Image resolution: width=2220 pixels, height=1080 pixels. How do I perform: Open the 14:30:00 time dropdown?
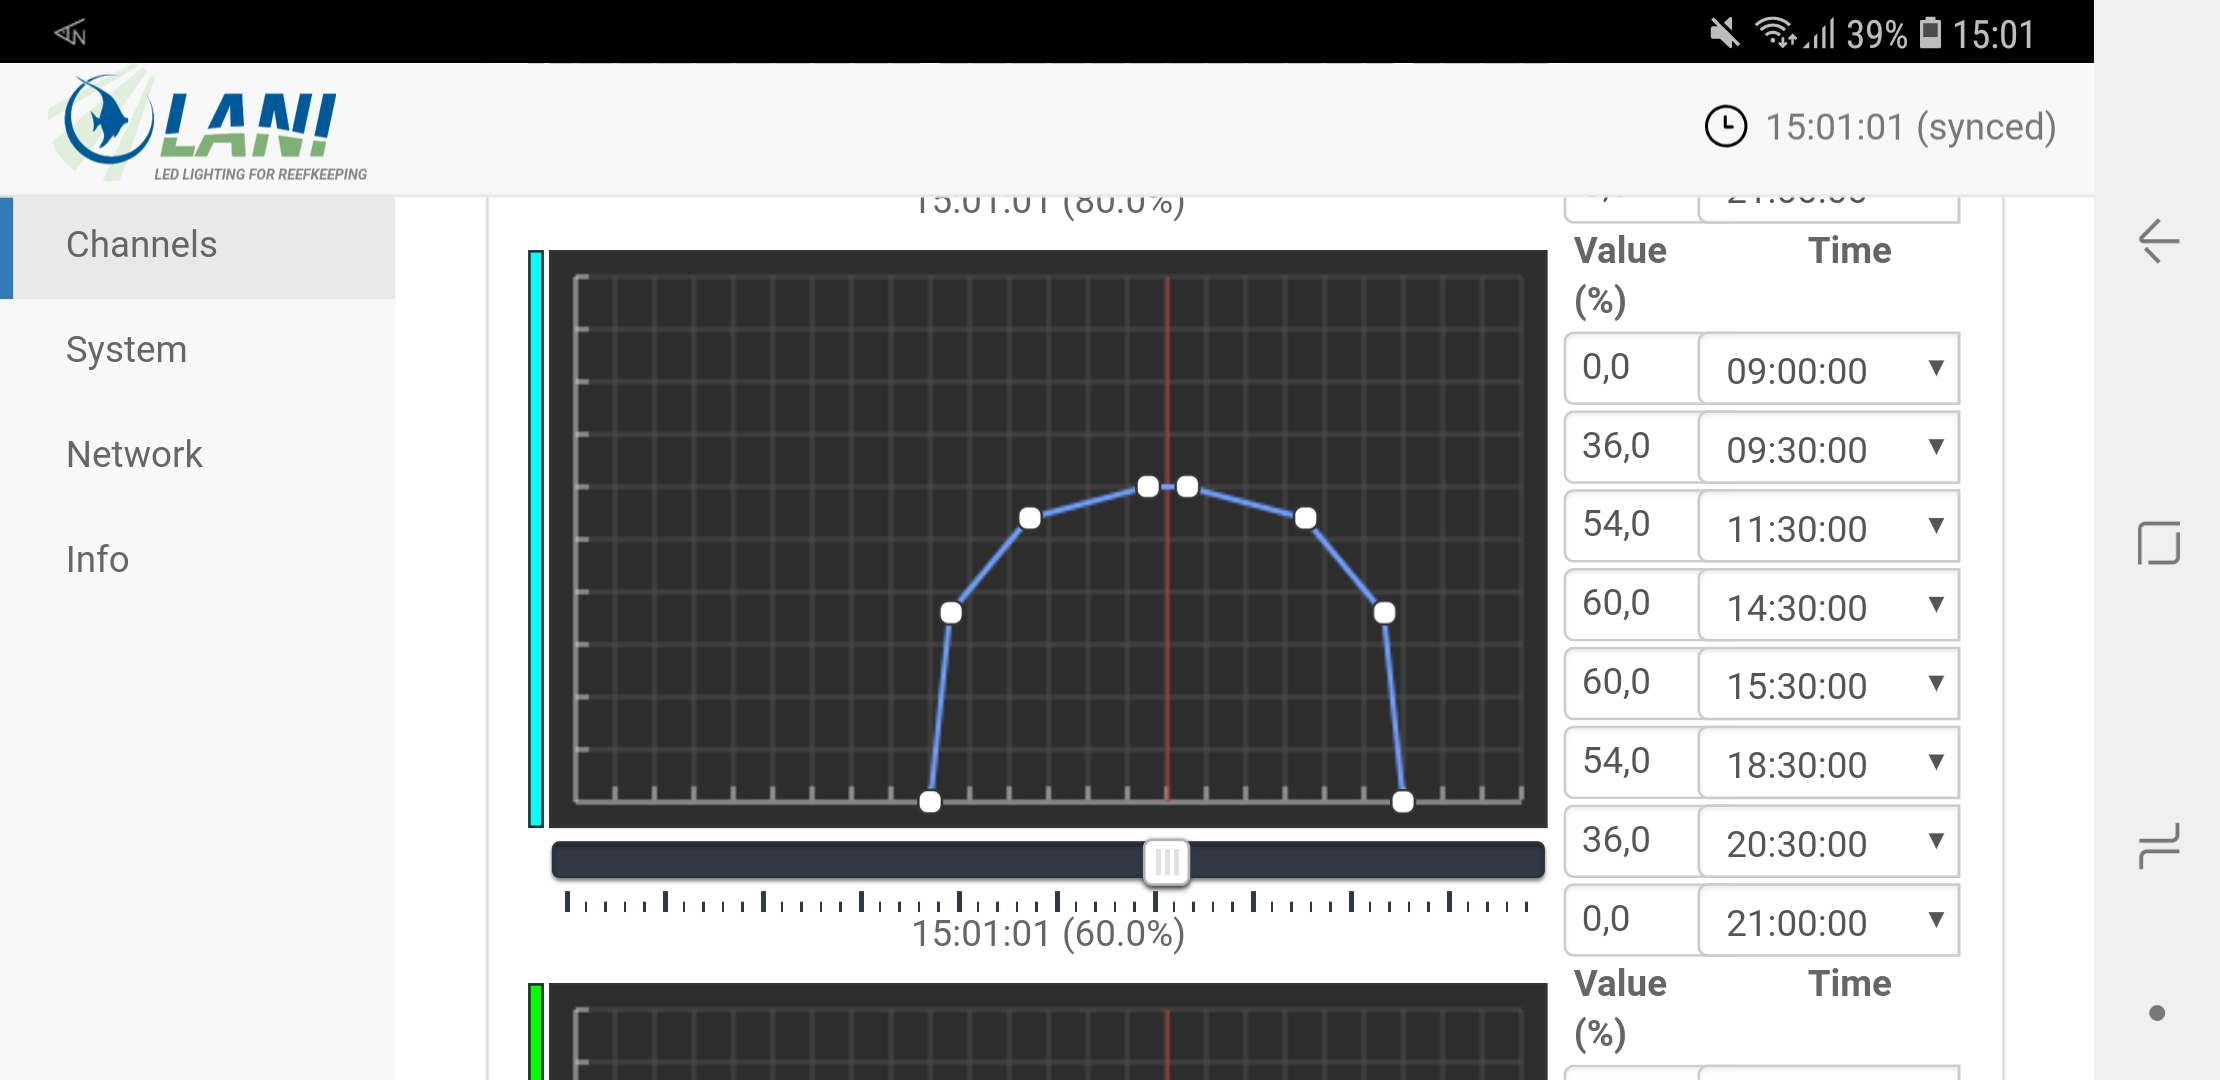point(1828,607)
